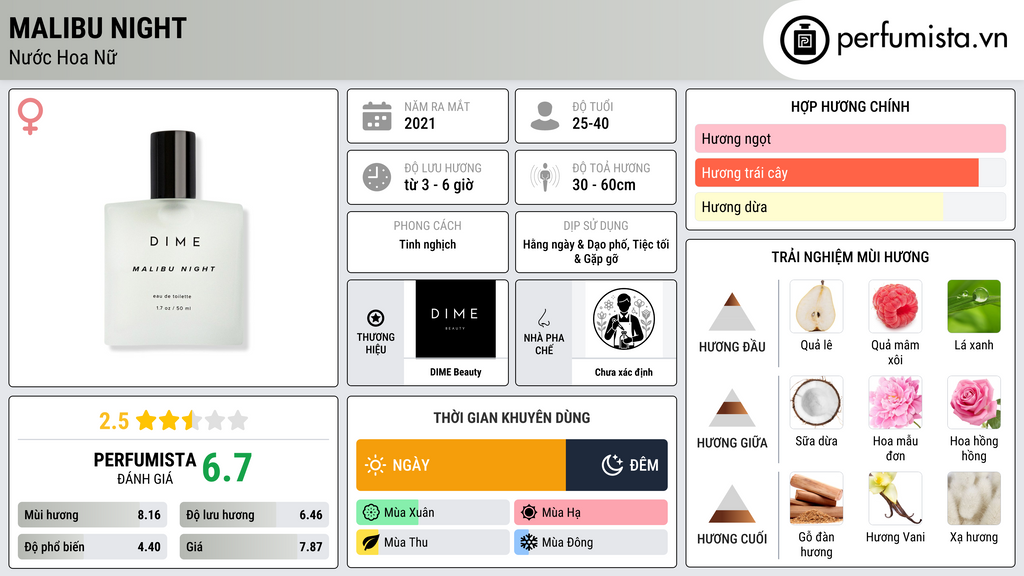Click the DIME Beauty black logo image
1024x576 pixels.
455,319
